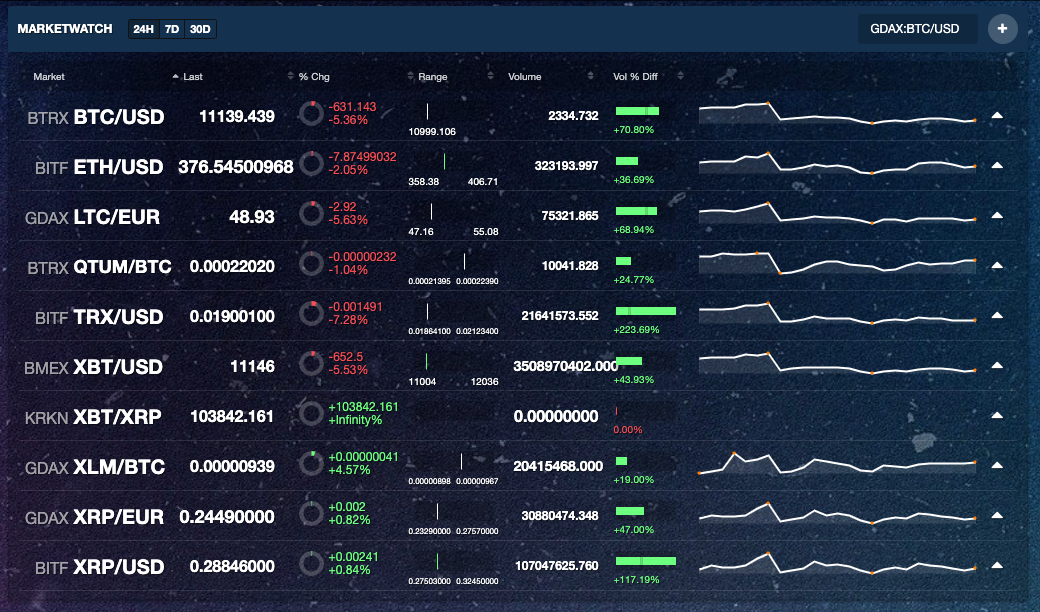Select the BITF XRP/USD market name
1040x612 pixels.
99,567
